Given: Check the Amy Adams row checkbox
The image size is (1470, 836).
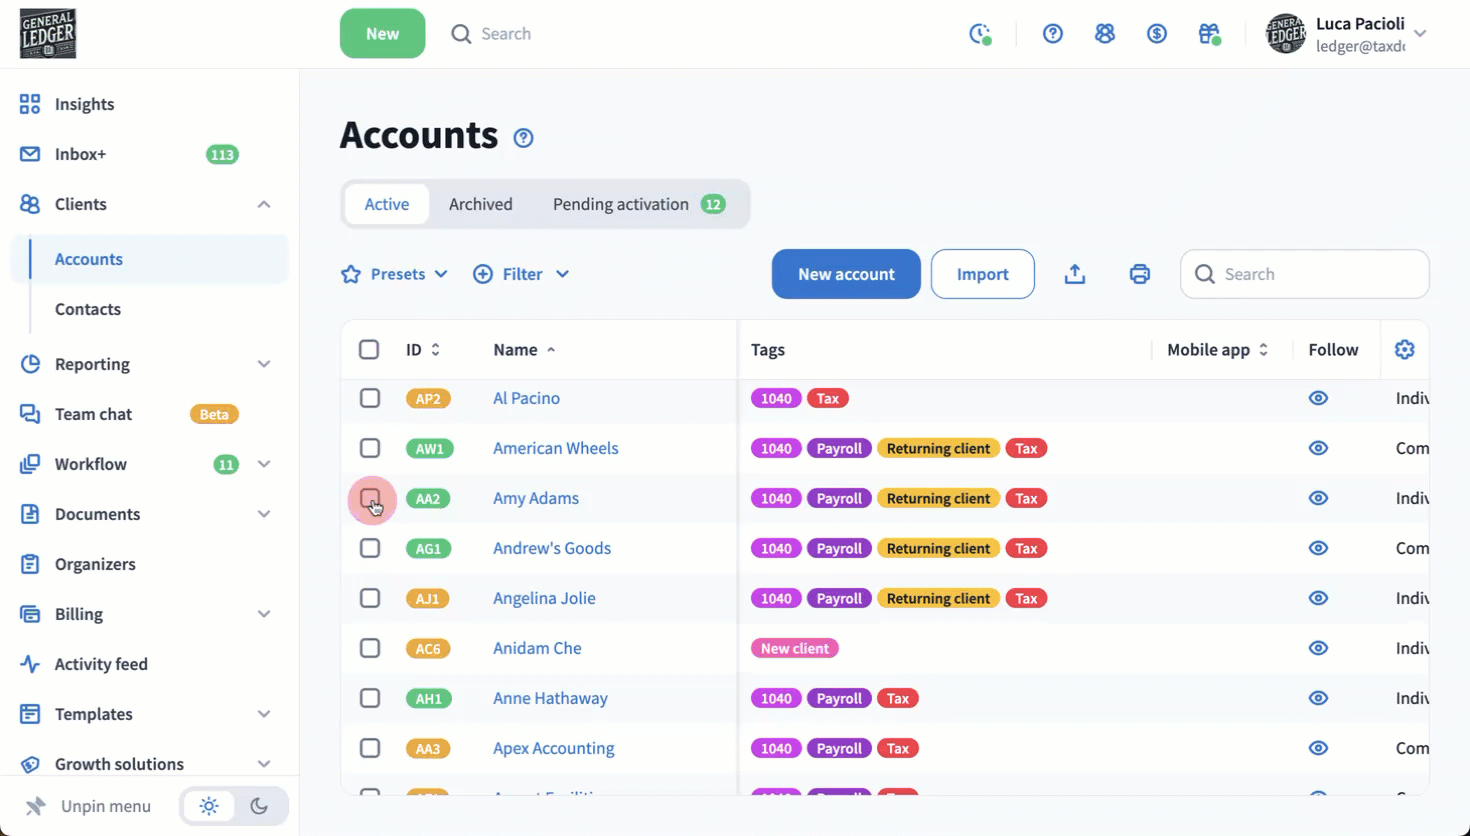Looking at the screenshot, I should click(x=370, y=498).
